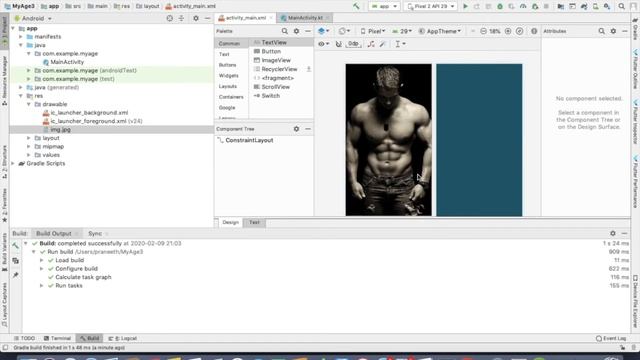Run the app with green play icon
Image resolution: width=640 pixels, height=360 pixels.
[x=465, y=6]
